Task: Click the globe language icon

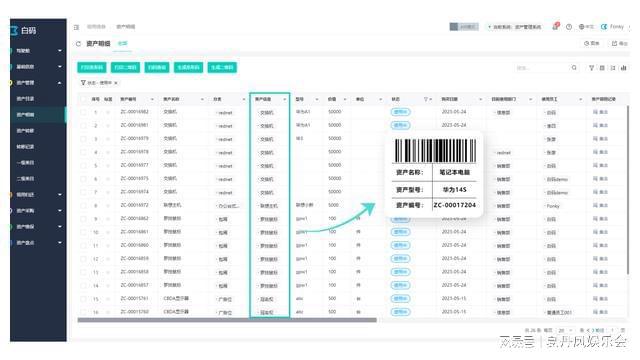Action: [x=582, y=27]
